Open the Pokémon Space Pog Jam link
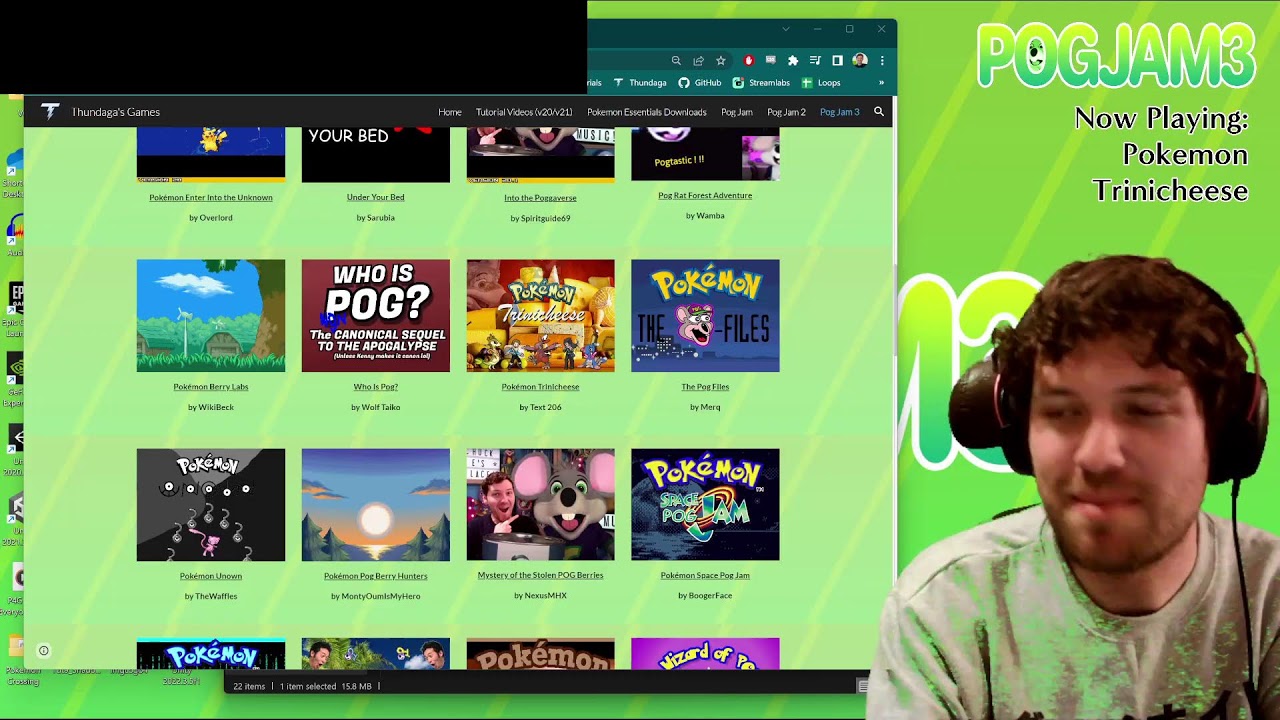Image resolution: width=1280 pixels, height=720 pixels. tap(705, 575)
